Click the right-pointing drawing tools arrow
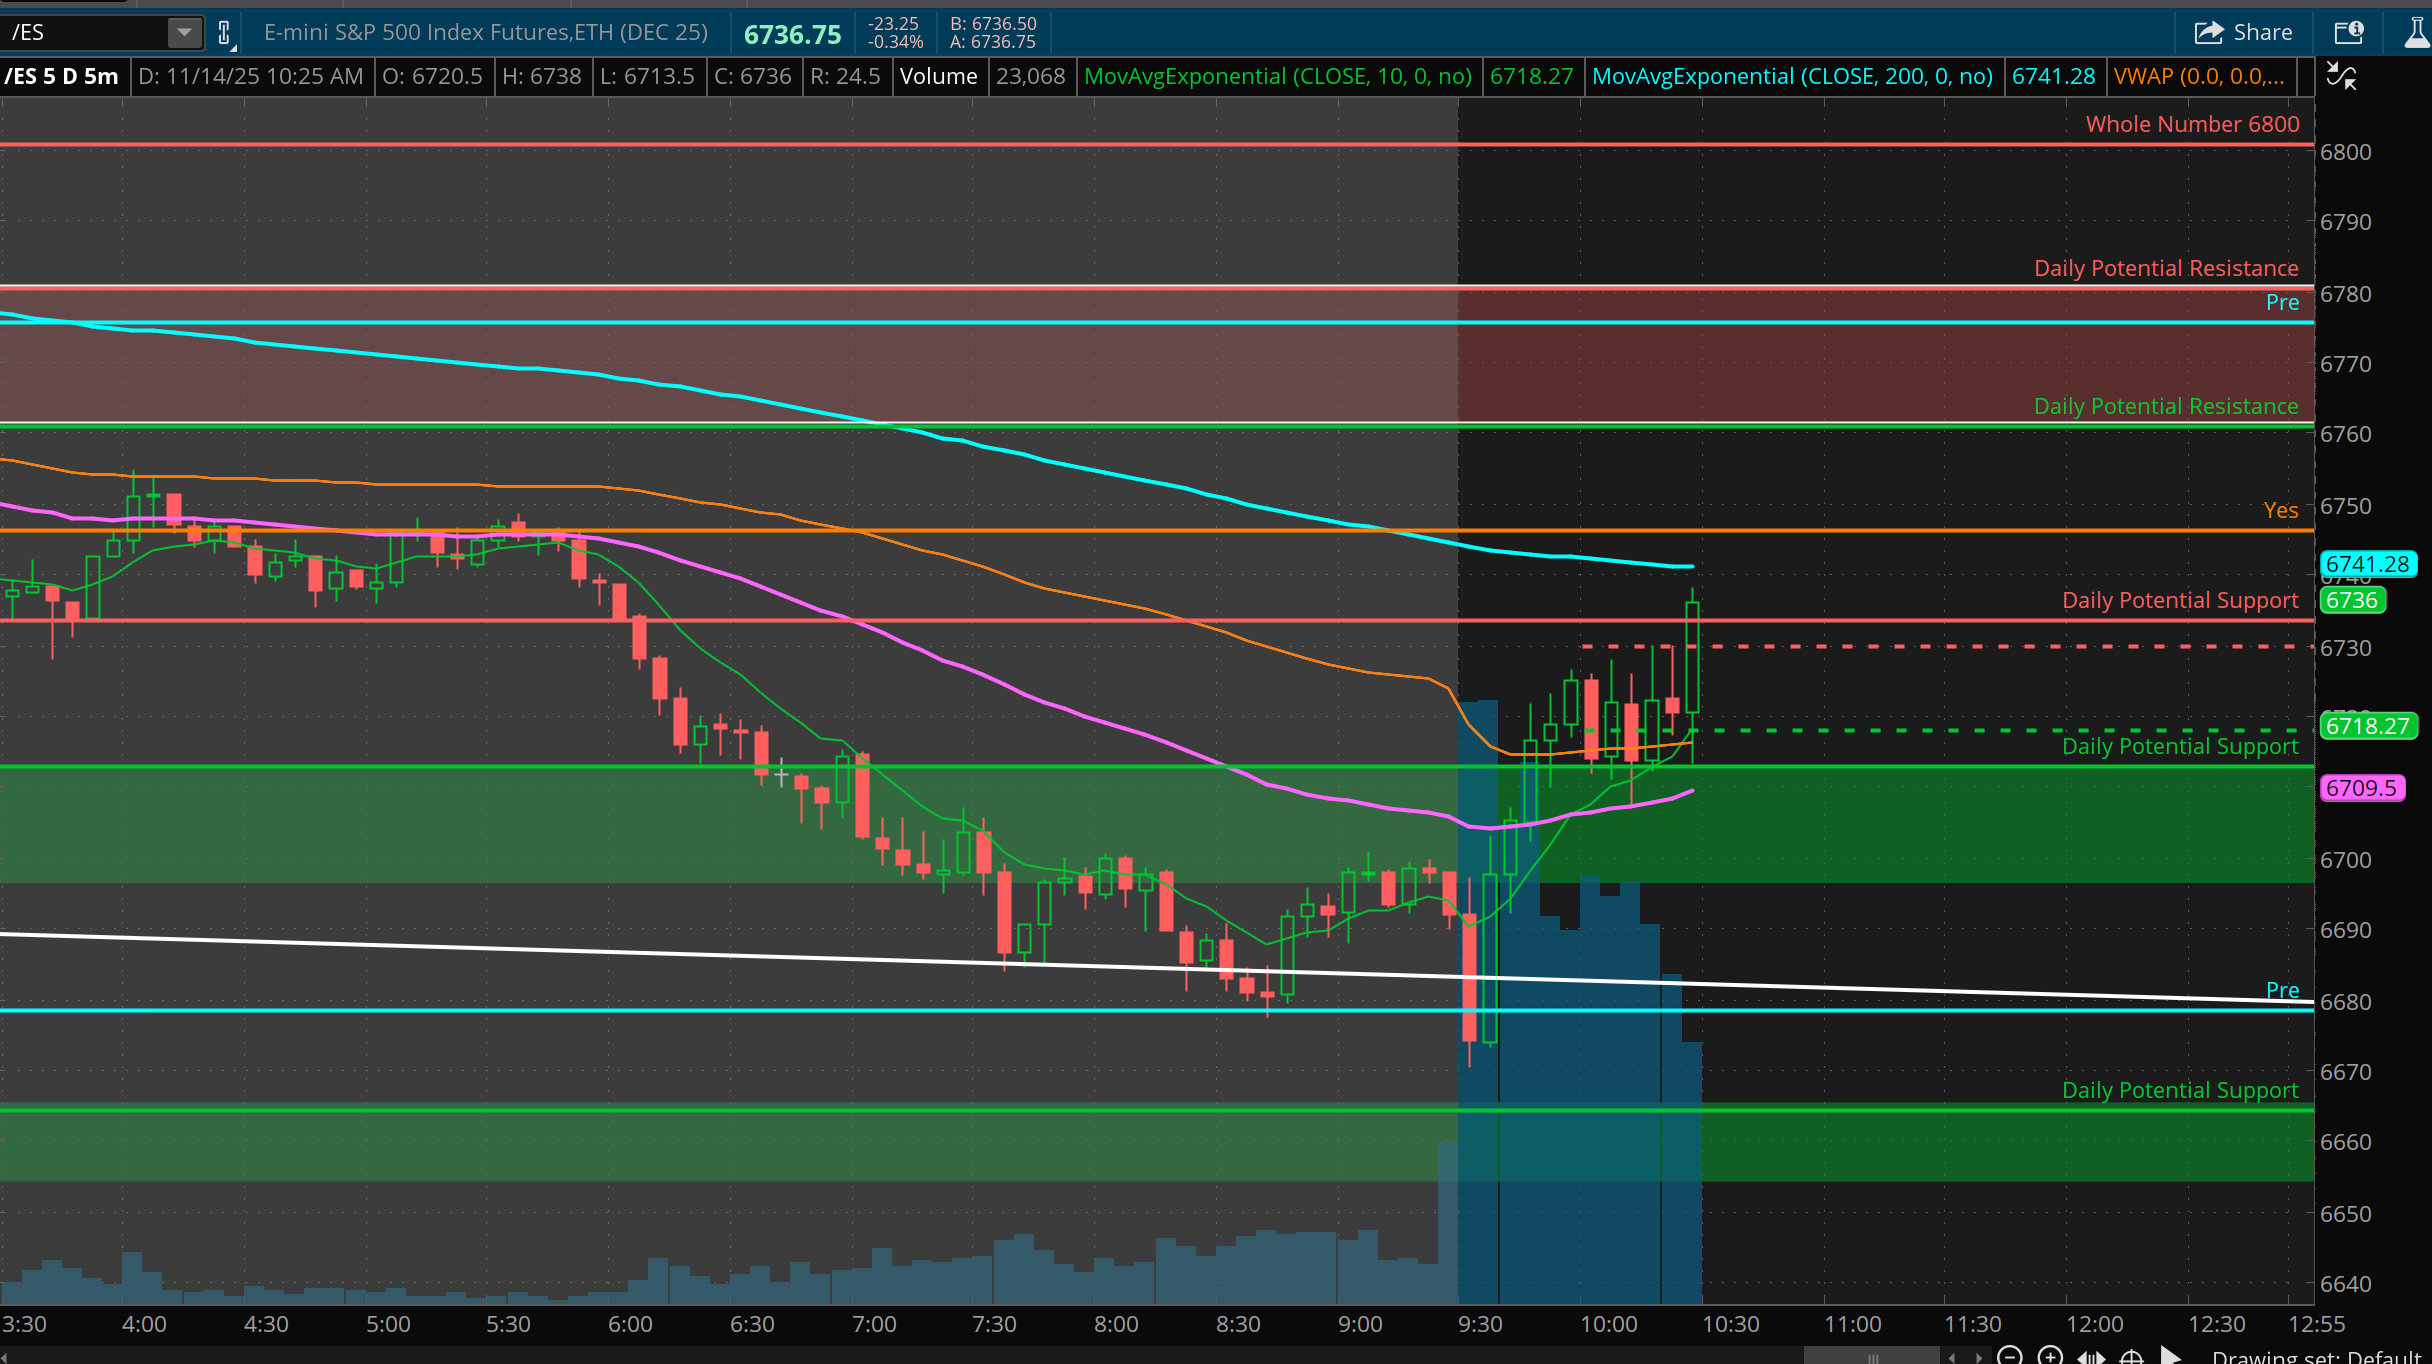Viewport: 2432px width, 1364px height. pos(2170,1356)
